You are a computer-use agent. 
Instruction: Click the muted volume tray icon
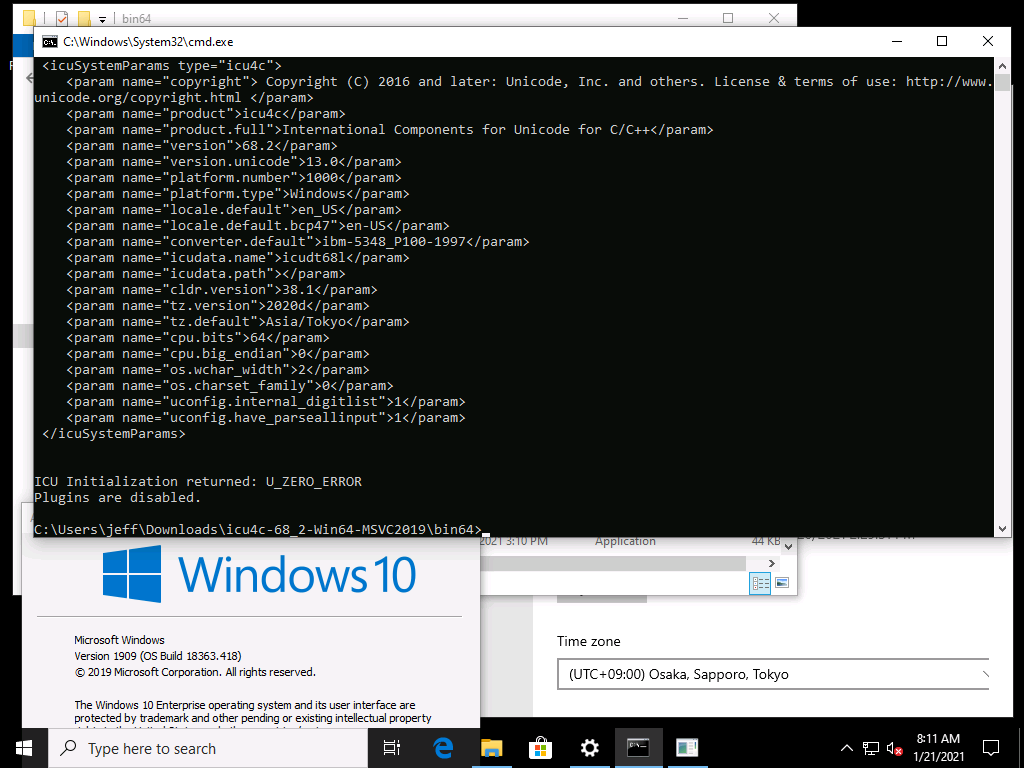pyautogui.click(x=895, y=748)
